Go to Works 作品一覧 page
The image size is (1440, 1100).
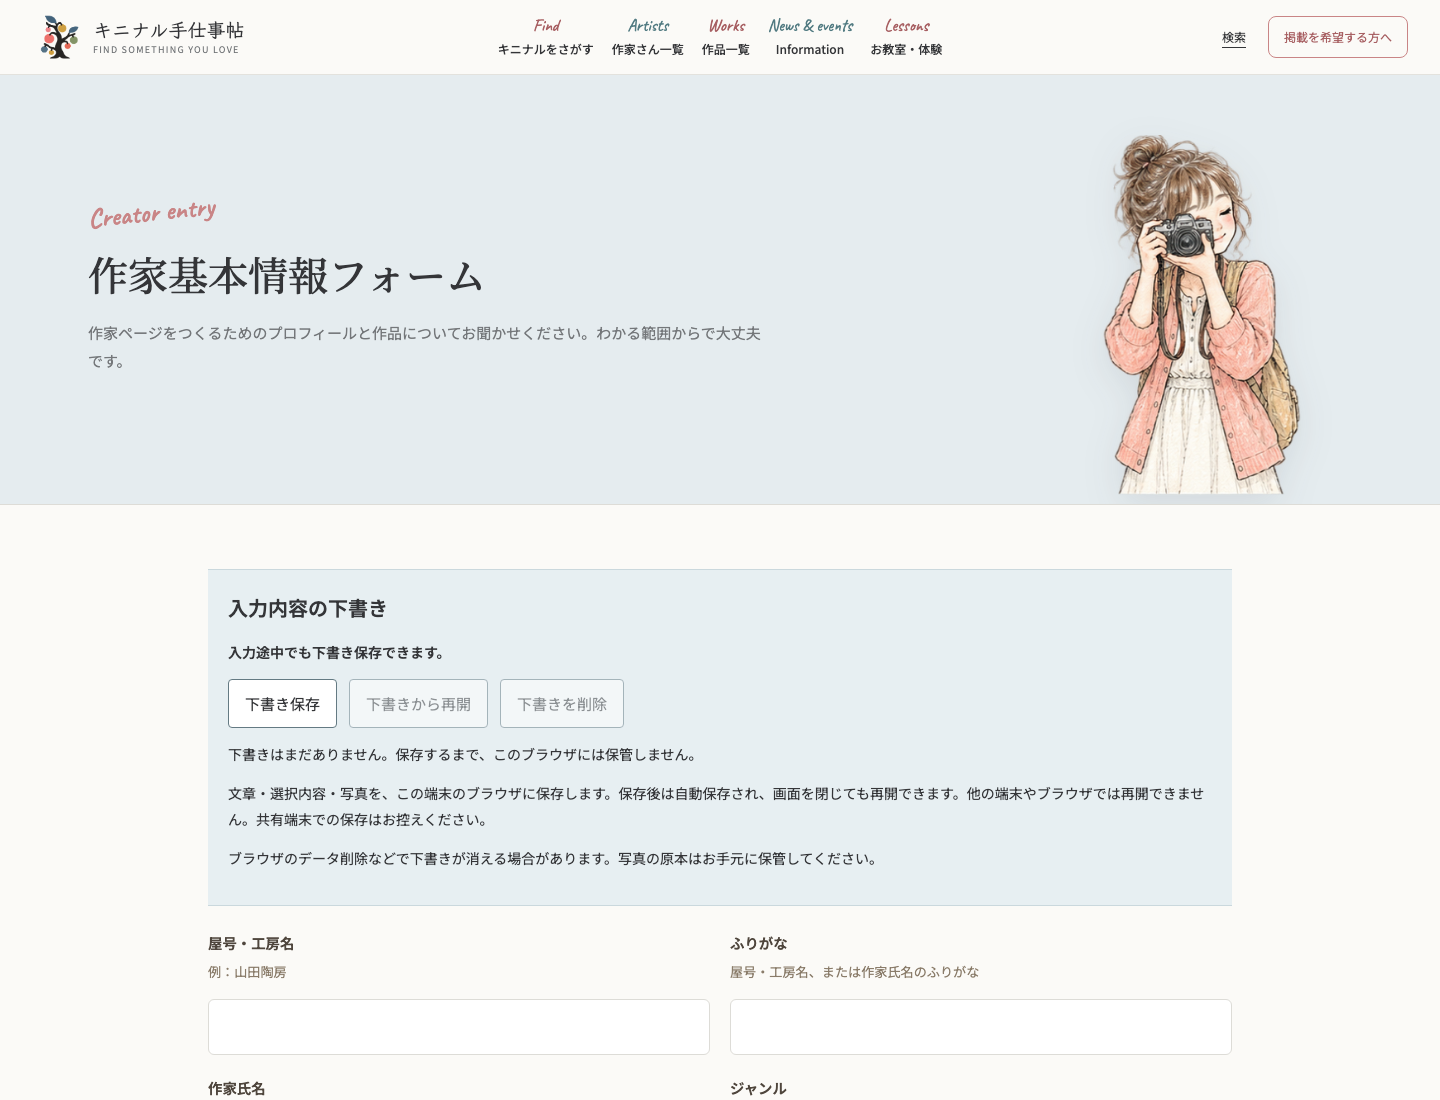click(x=726, y=37)
